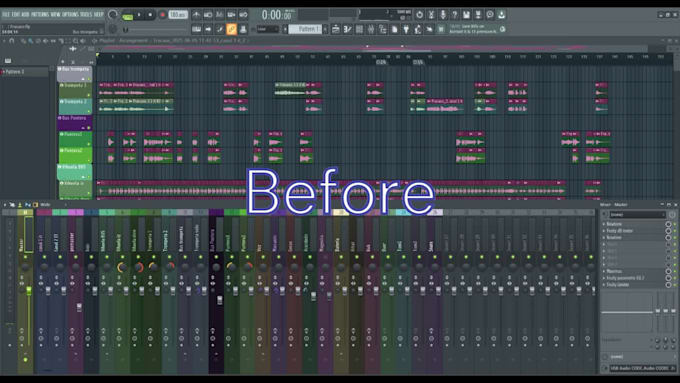Select the zoom tool in Playlist toolbar
680x383 pixels.
(75, 41)
